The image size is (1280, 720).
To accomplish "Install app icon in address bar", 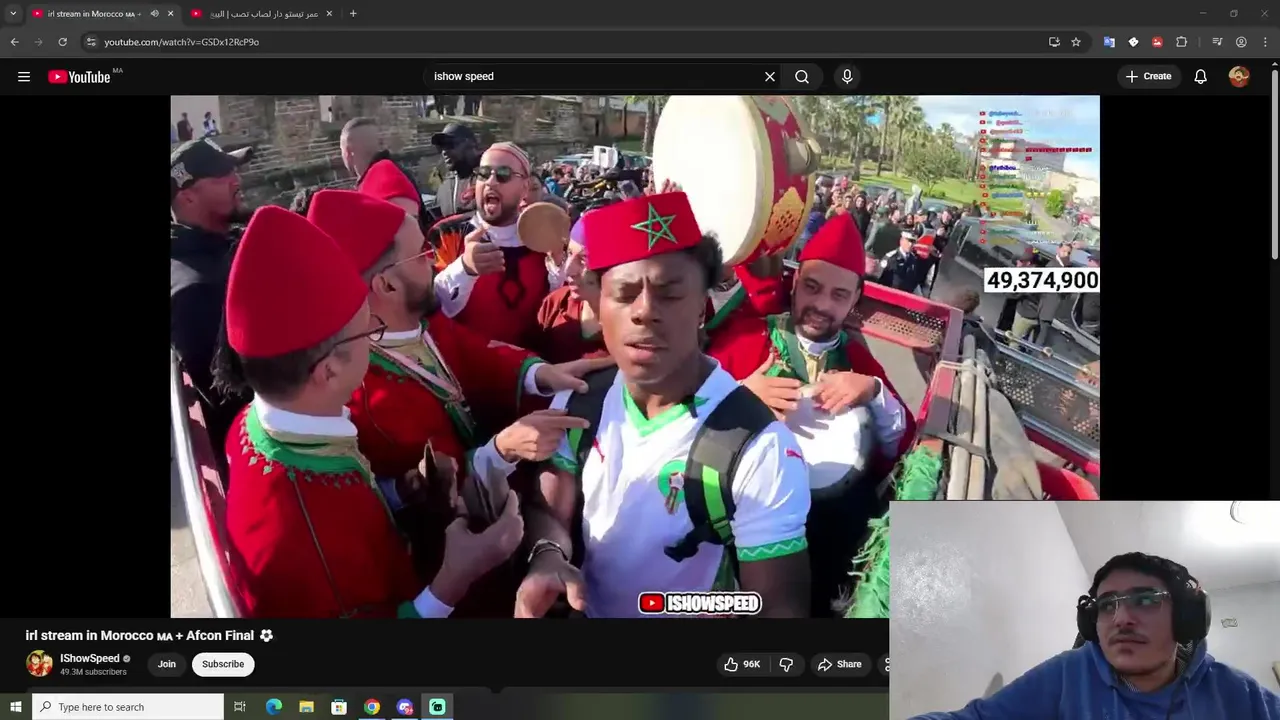I will (x=1054, y=42).
